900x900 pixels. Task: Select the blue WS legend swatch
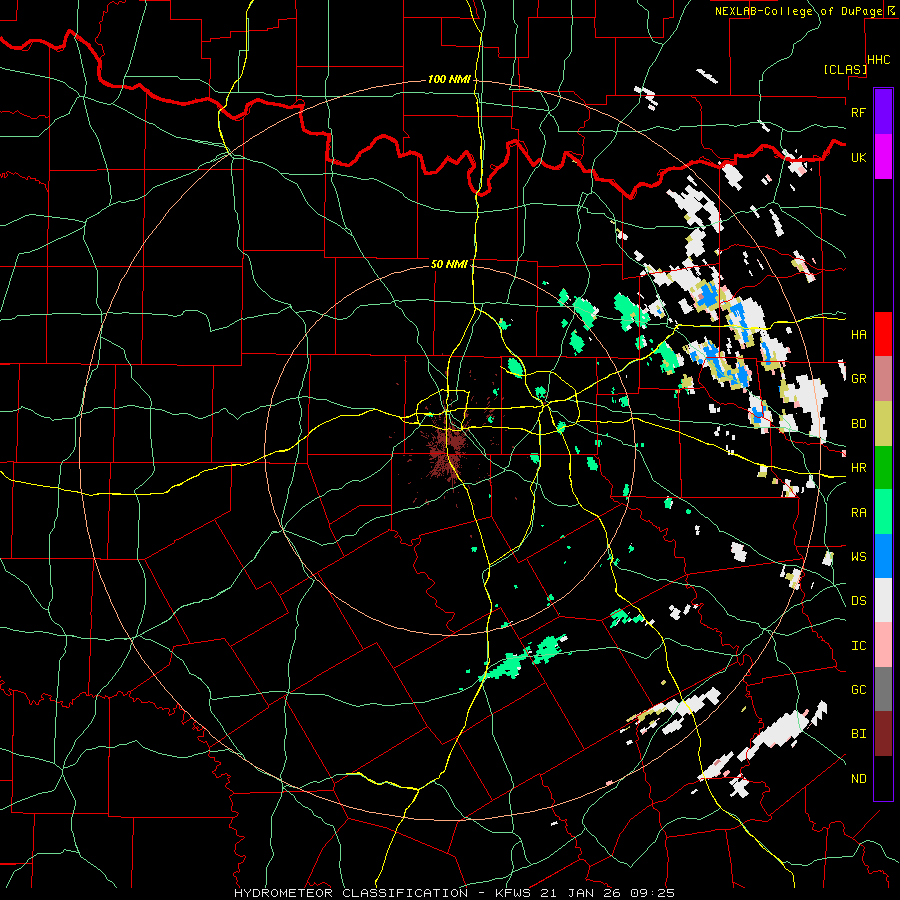tap(883, 556)
